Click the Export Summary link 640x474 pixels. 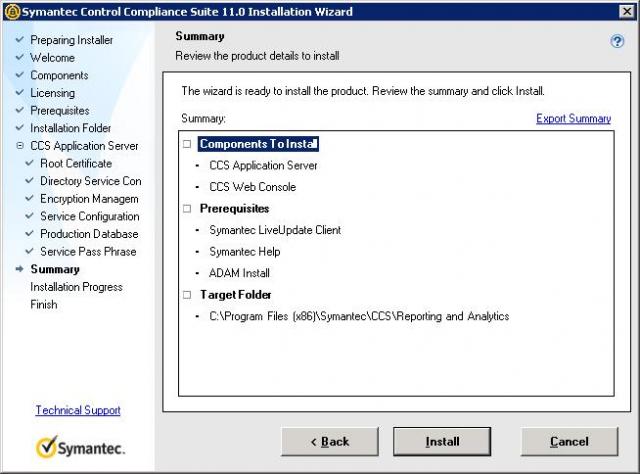pyautogui.click(x=573, y=118)
